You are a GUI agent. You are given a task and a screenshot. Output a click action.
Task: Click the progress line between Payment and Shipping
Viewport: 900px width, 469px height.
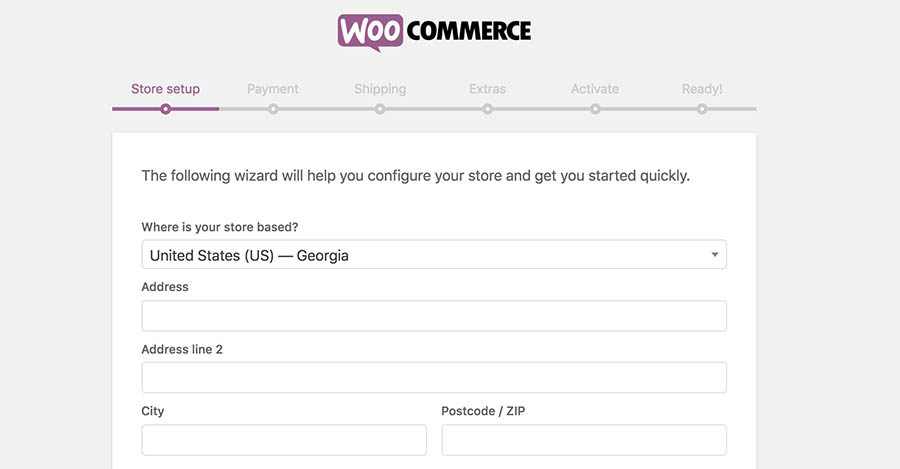pyautogui.click(x=326, y=109)
